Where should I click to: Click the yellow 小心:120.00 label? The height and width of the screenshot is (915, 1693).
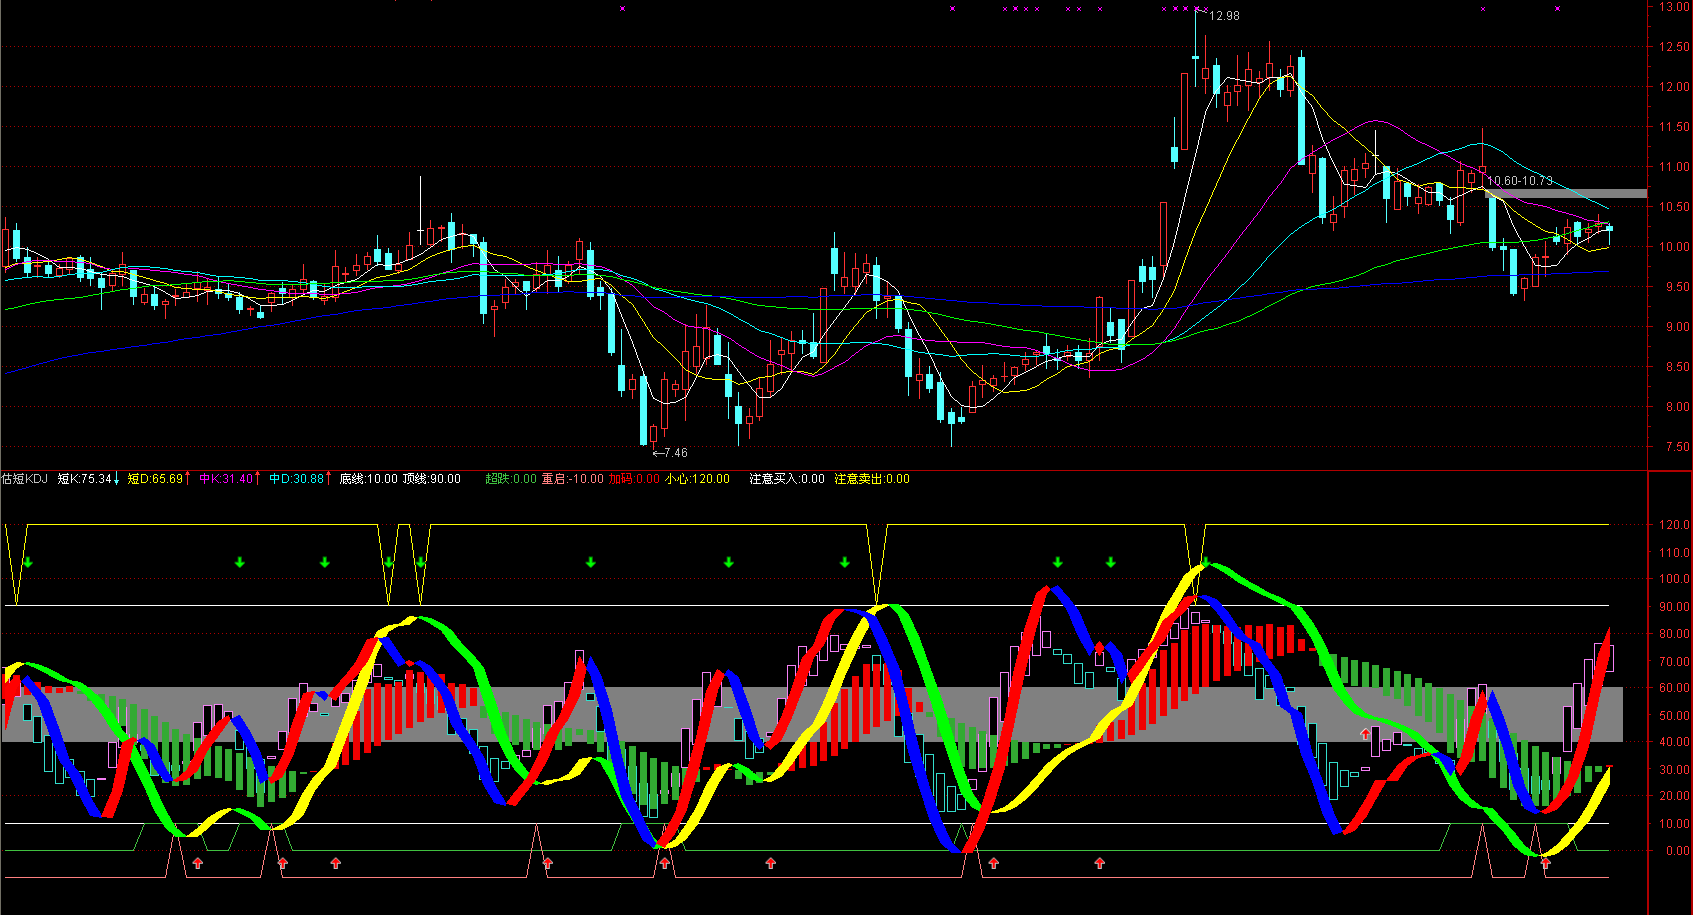click(x=698, y=479)
